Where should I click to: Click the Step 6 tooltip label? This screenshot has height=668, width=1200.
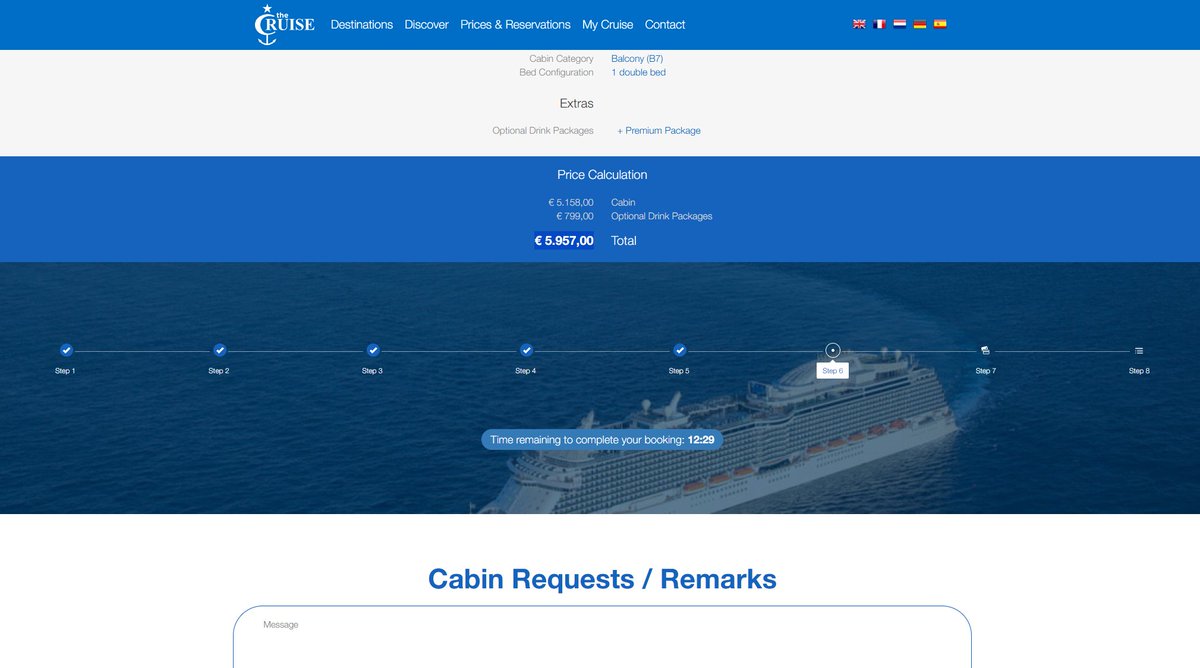(x=833, y=371)
